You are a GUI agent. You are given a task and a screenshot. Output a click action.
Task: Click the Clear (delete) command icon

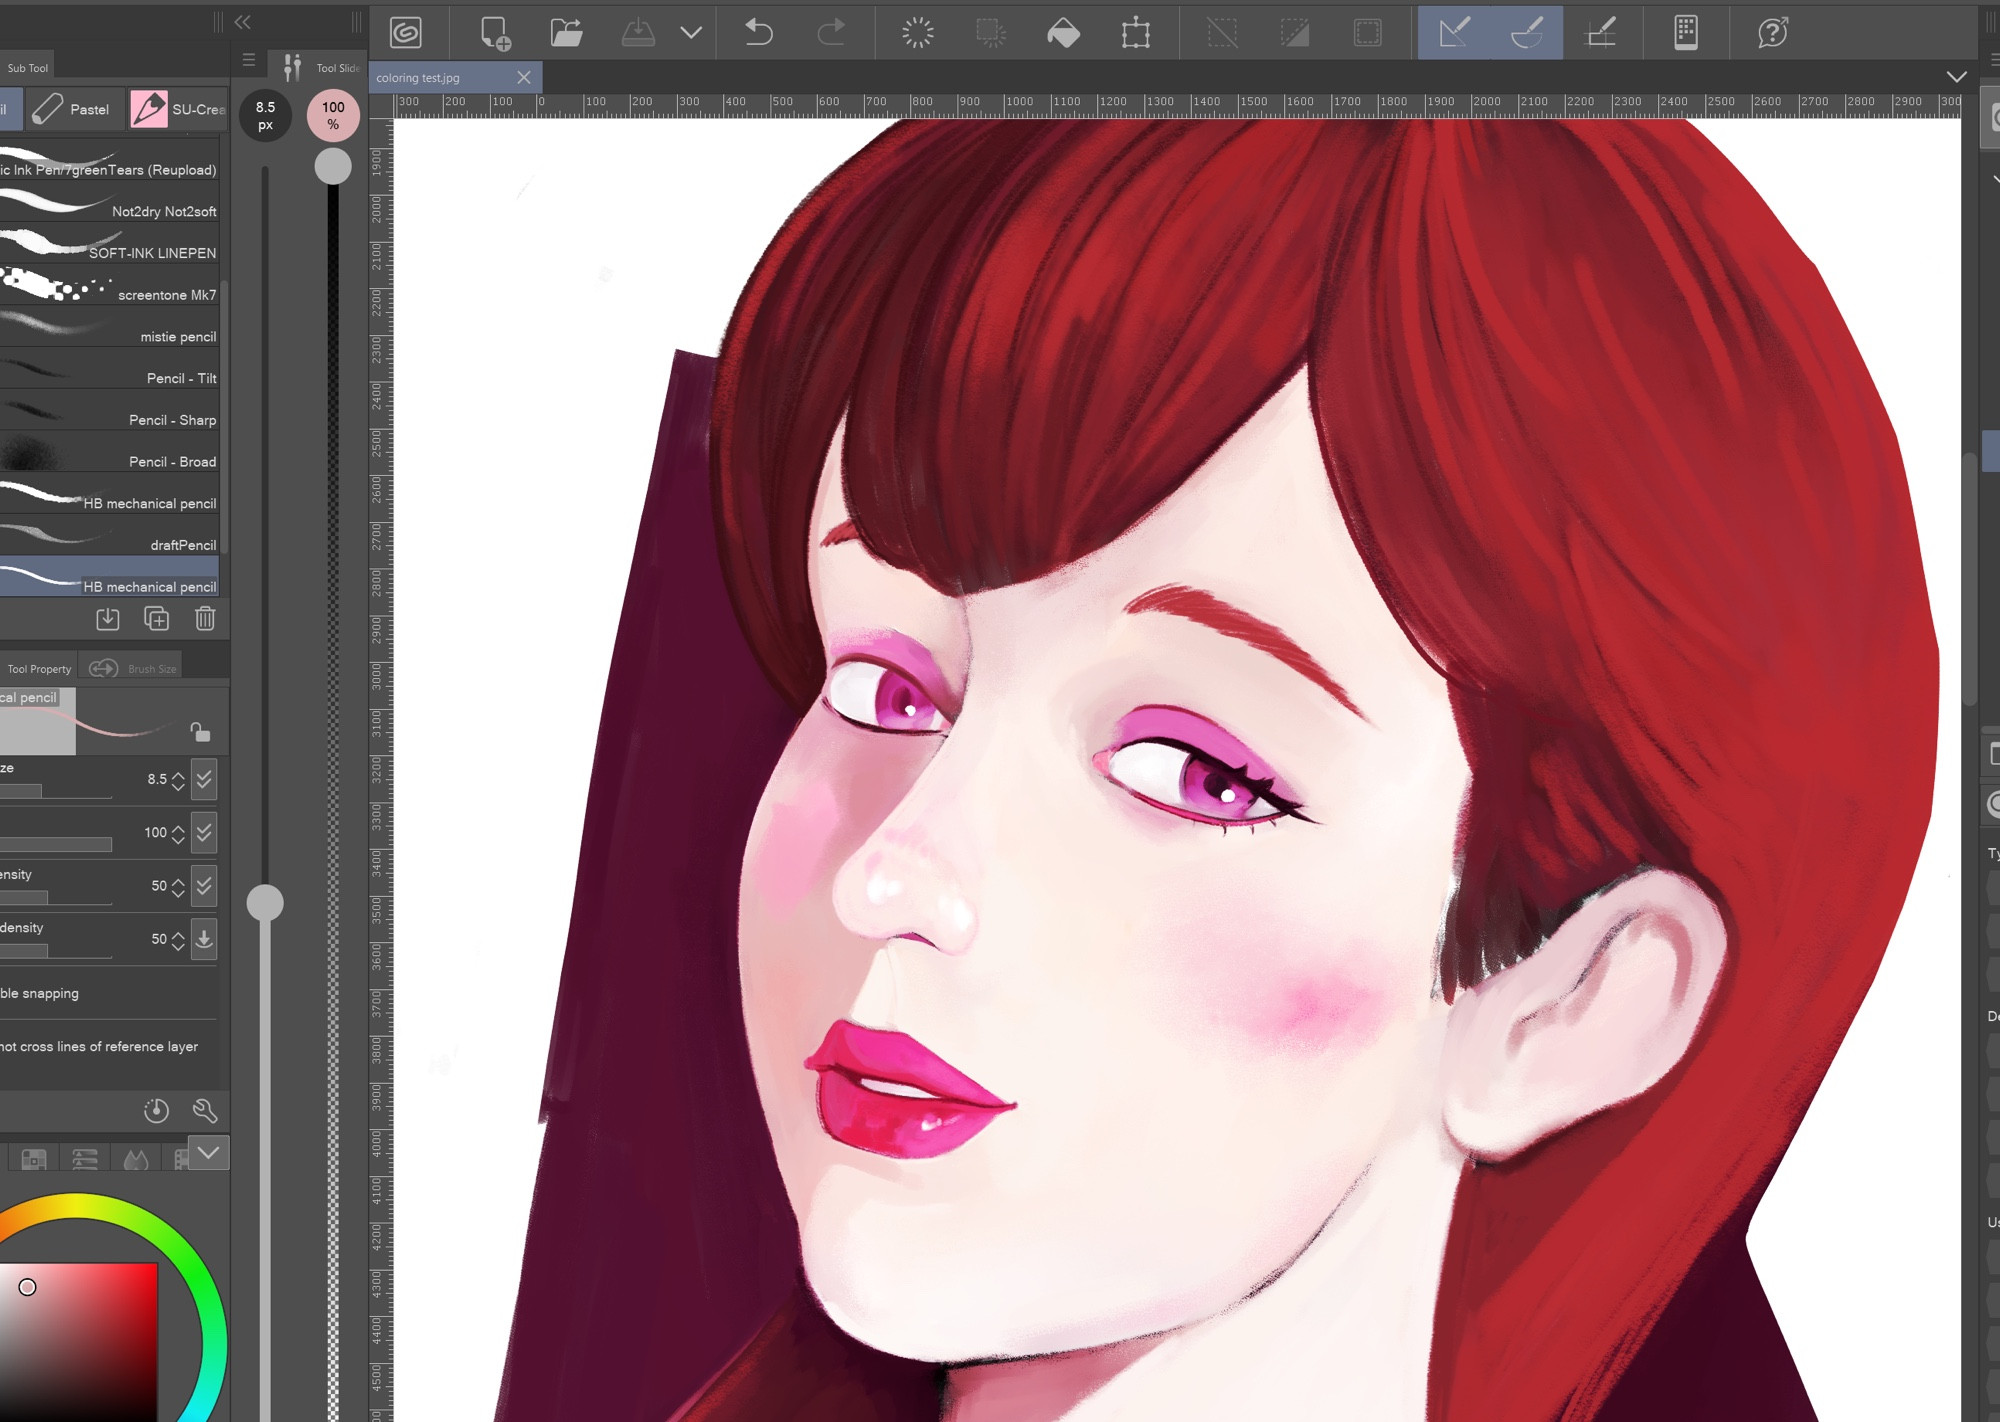click(918, 33)
